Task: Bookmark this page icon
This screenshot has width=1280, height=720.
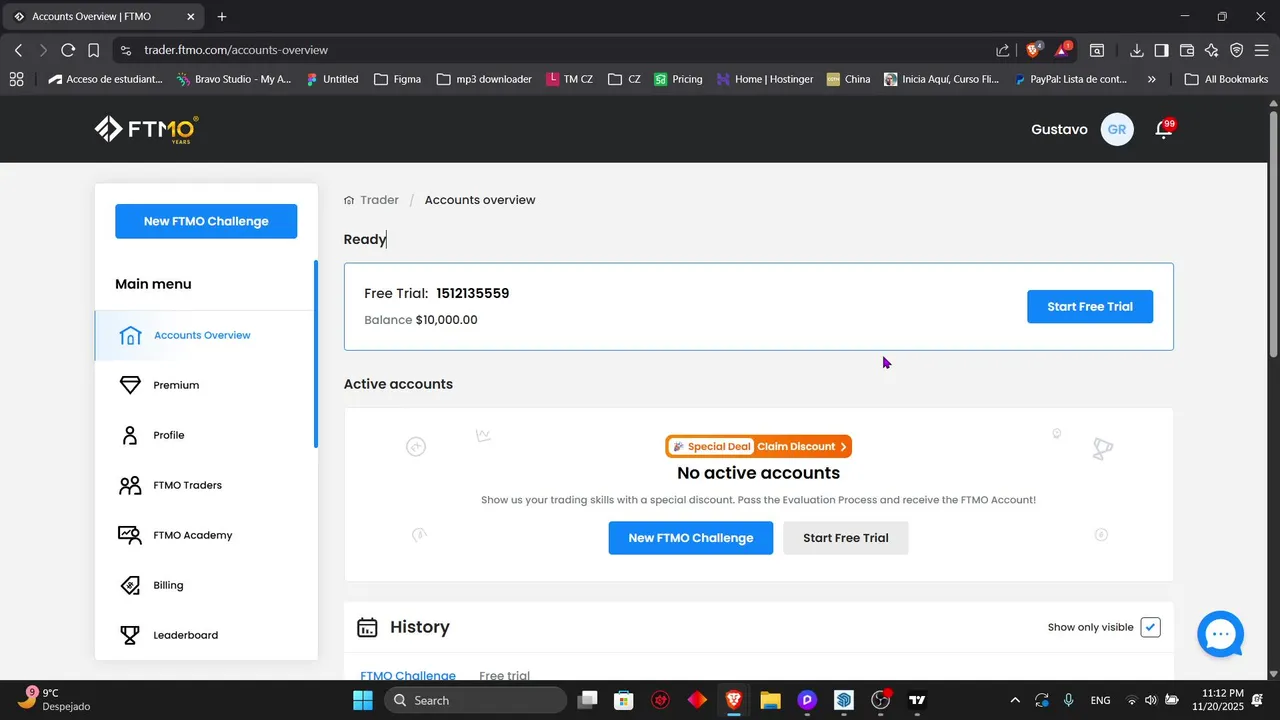Action: coord(93,50)
